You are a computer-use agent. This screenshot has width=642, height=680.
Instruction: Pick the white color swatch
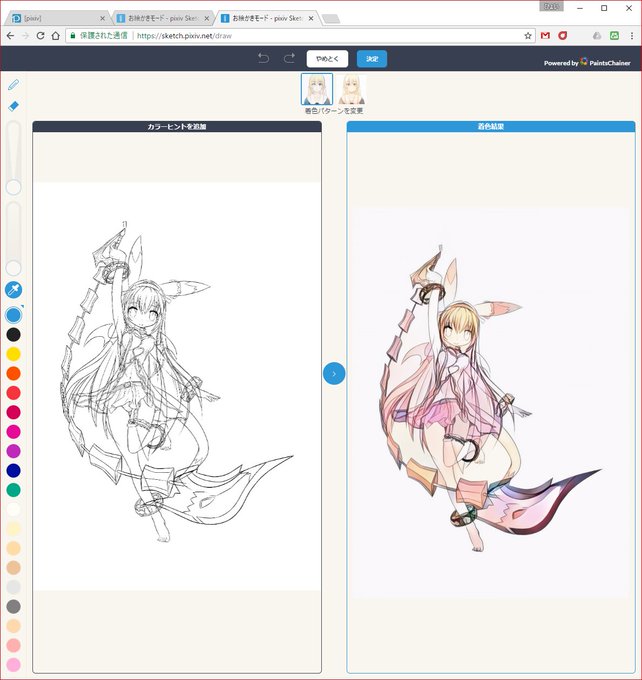[x=13, y=509]
